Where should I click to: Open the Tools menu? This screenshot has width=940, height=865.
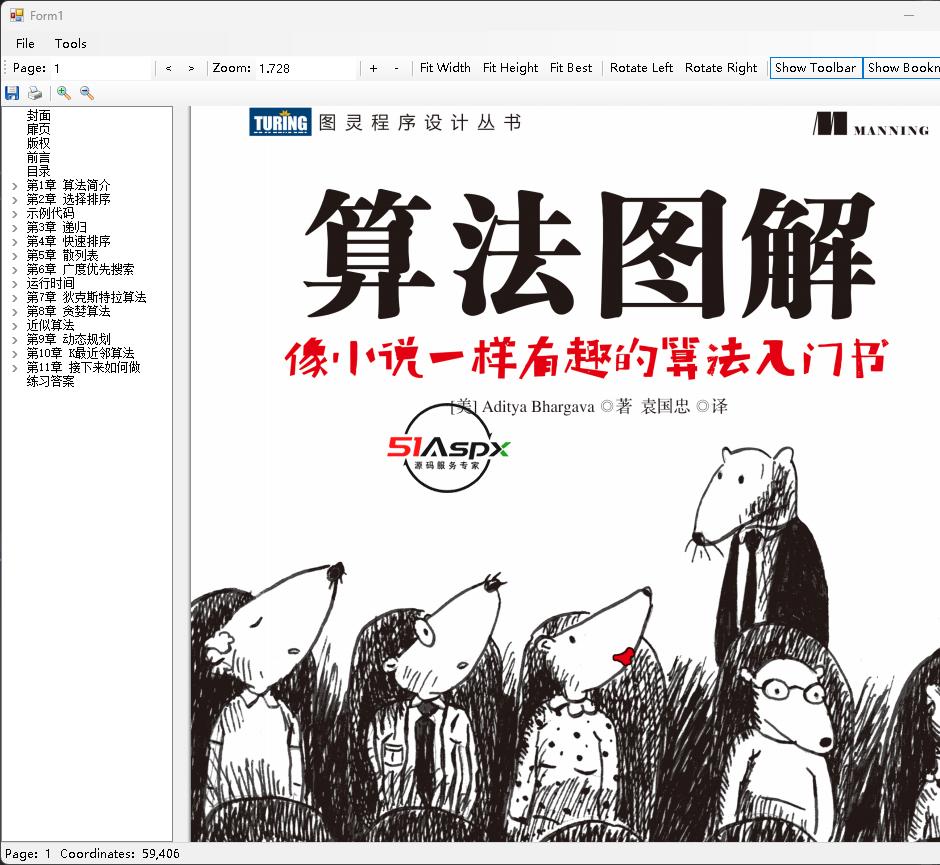click(71, 44)
